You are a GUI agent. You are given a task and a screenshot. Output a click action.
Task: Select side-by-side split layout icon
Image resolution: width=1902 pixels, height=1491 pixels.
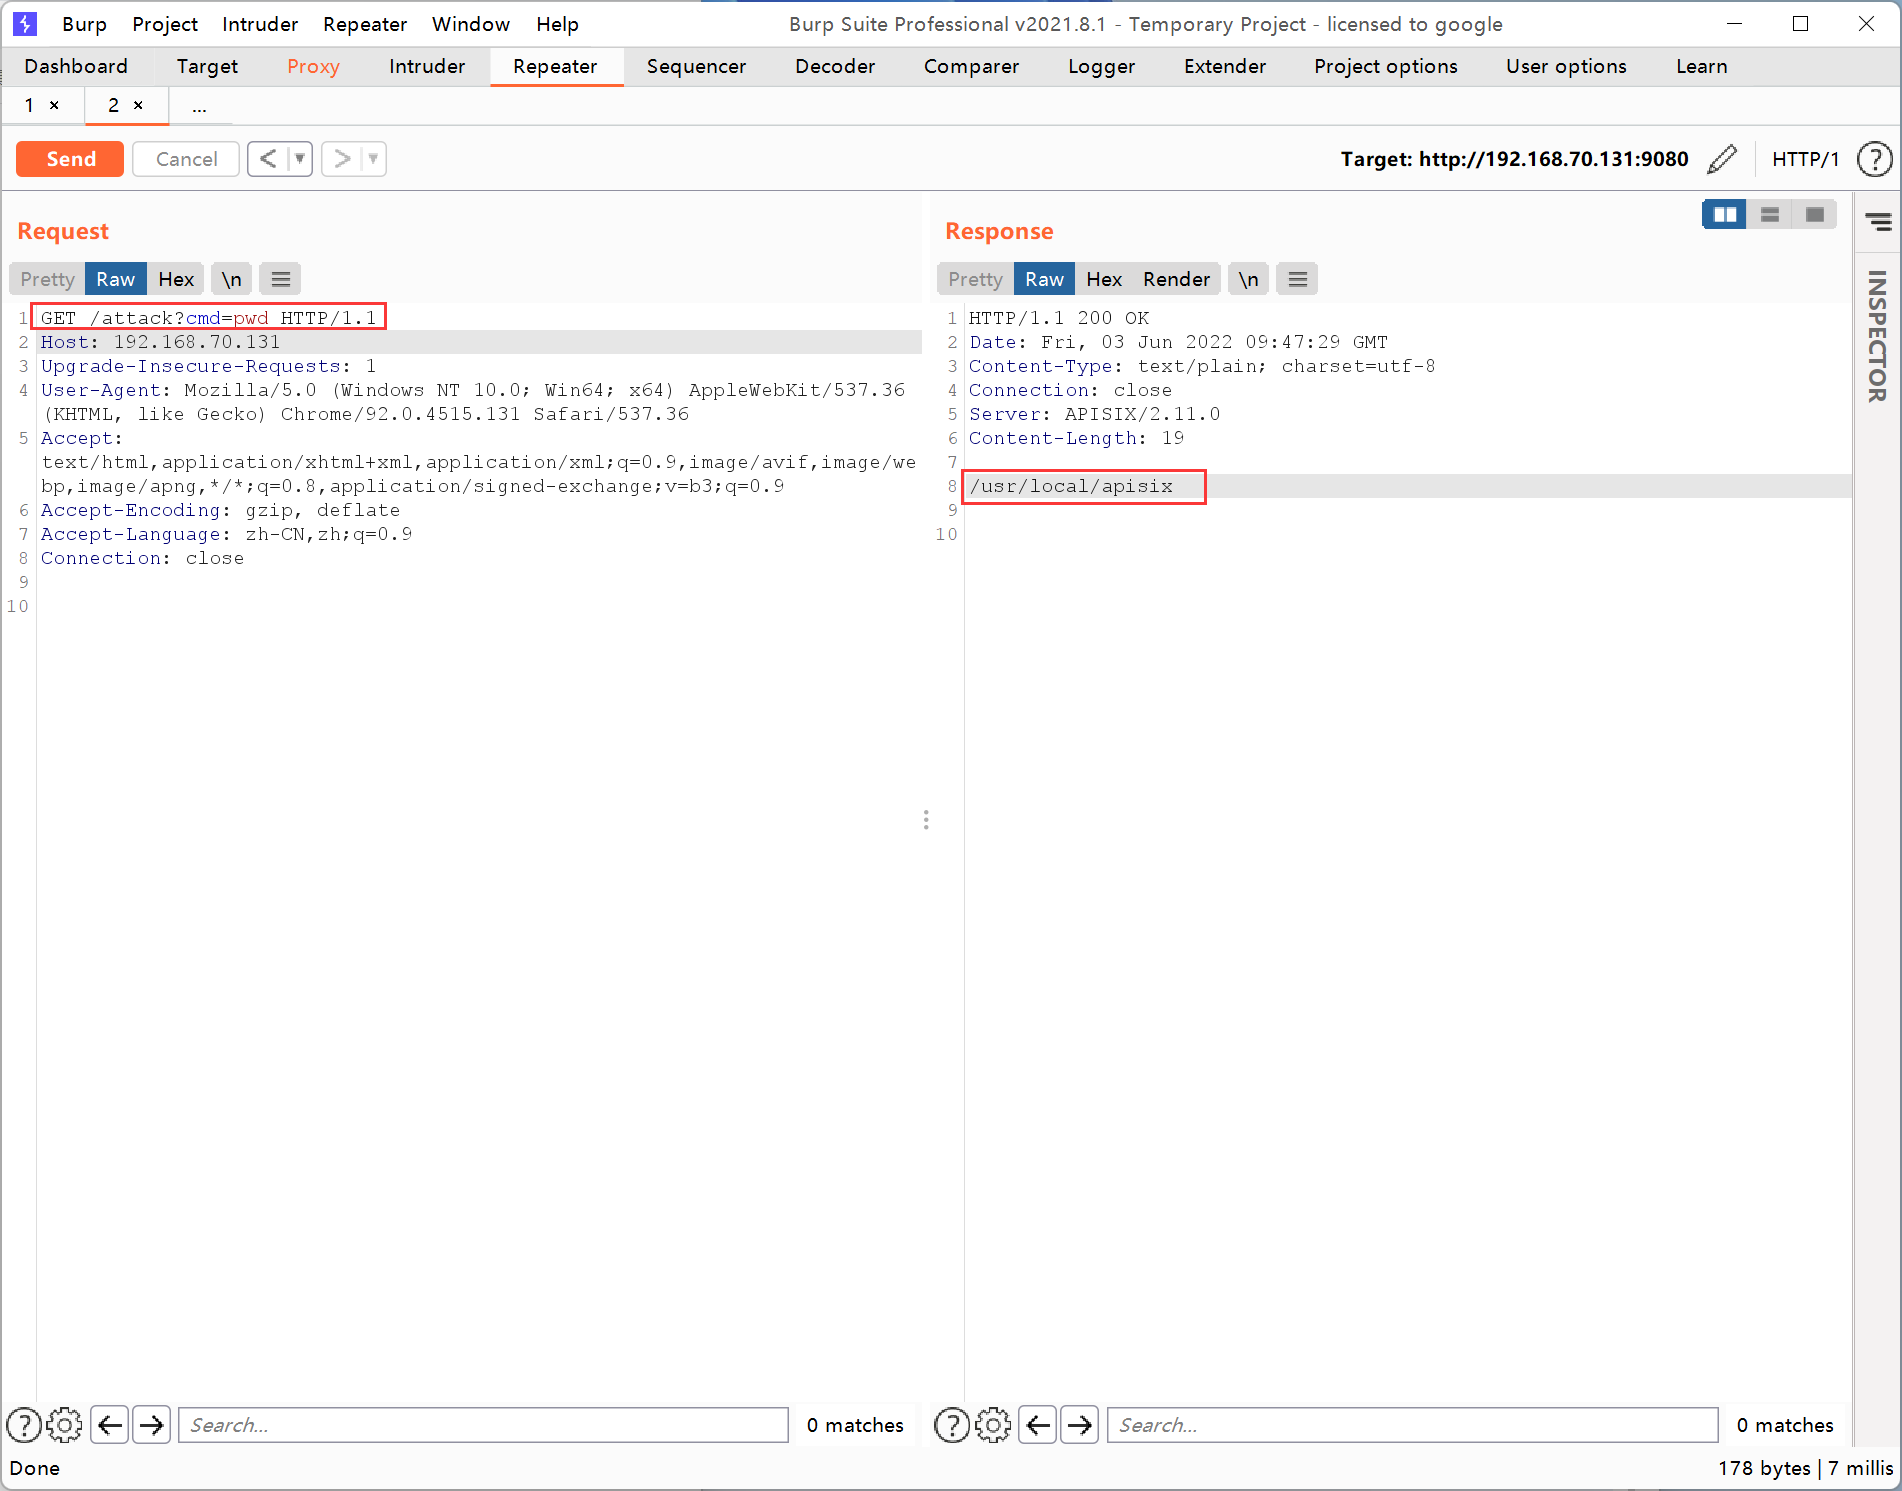pos(1724,214)
